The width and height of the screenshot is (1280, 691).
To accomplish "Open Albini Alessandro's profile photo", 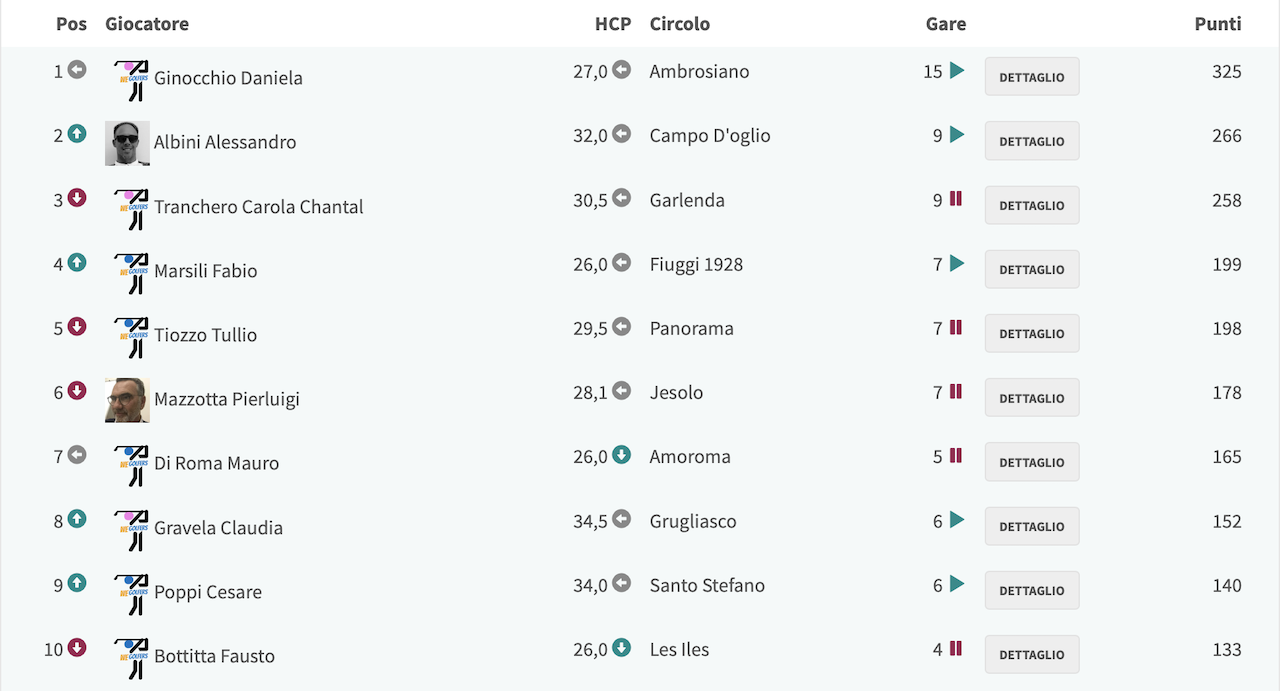I will (127, 143).
